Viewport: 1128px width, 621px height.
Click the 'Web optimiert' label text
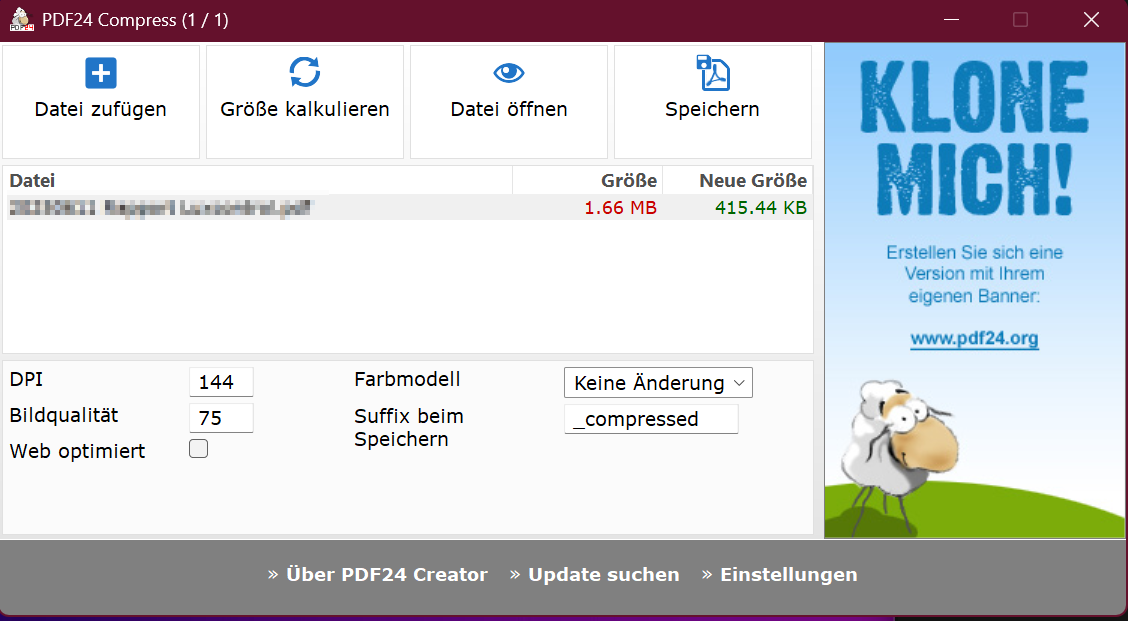77,451
